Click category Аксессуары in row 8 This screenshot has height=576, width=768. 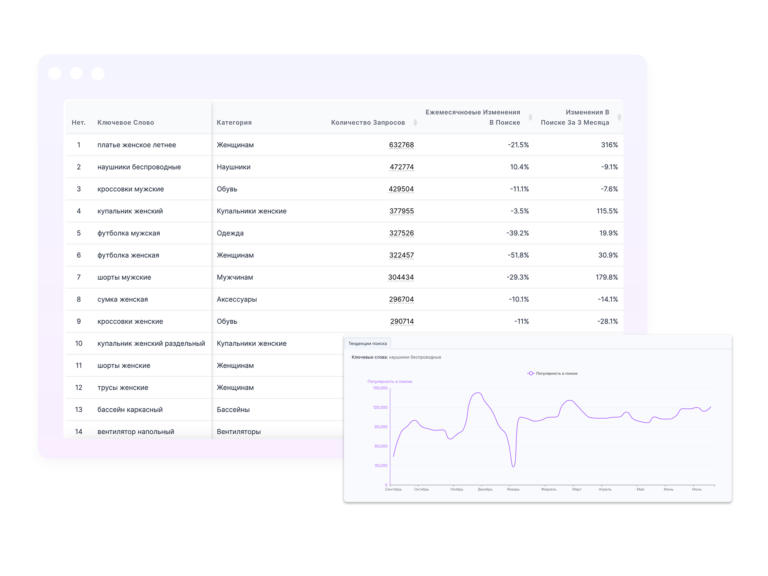(x=236, y=299)
